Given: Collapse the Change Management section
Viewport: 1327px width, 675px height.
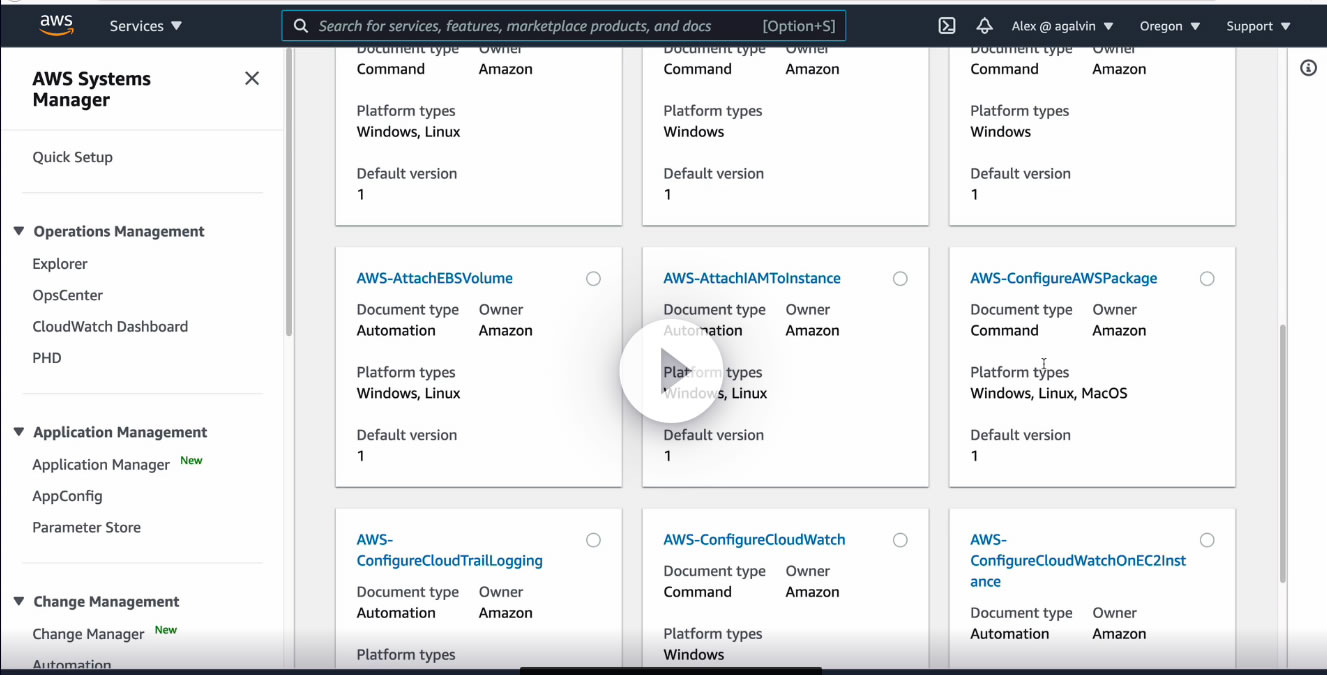Looking at the screenshot, I should 19,601.
